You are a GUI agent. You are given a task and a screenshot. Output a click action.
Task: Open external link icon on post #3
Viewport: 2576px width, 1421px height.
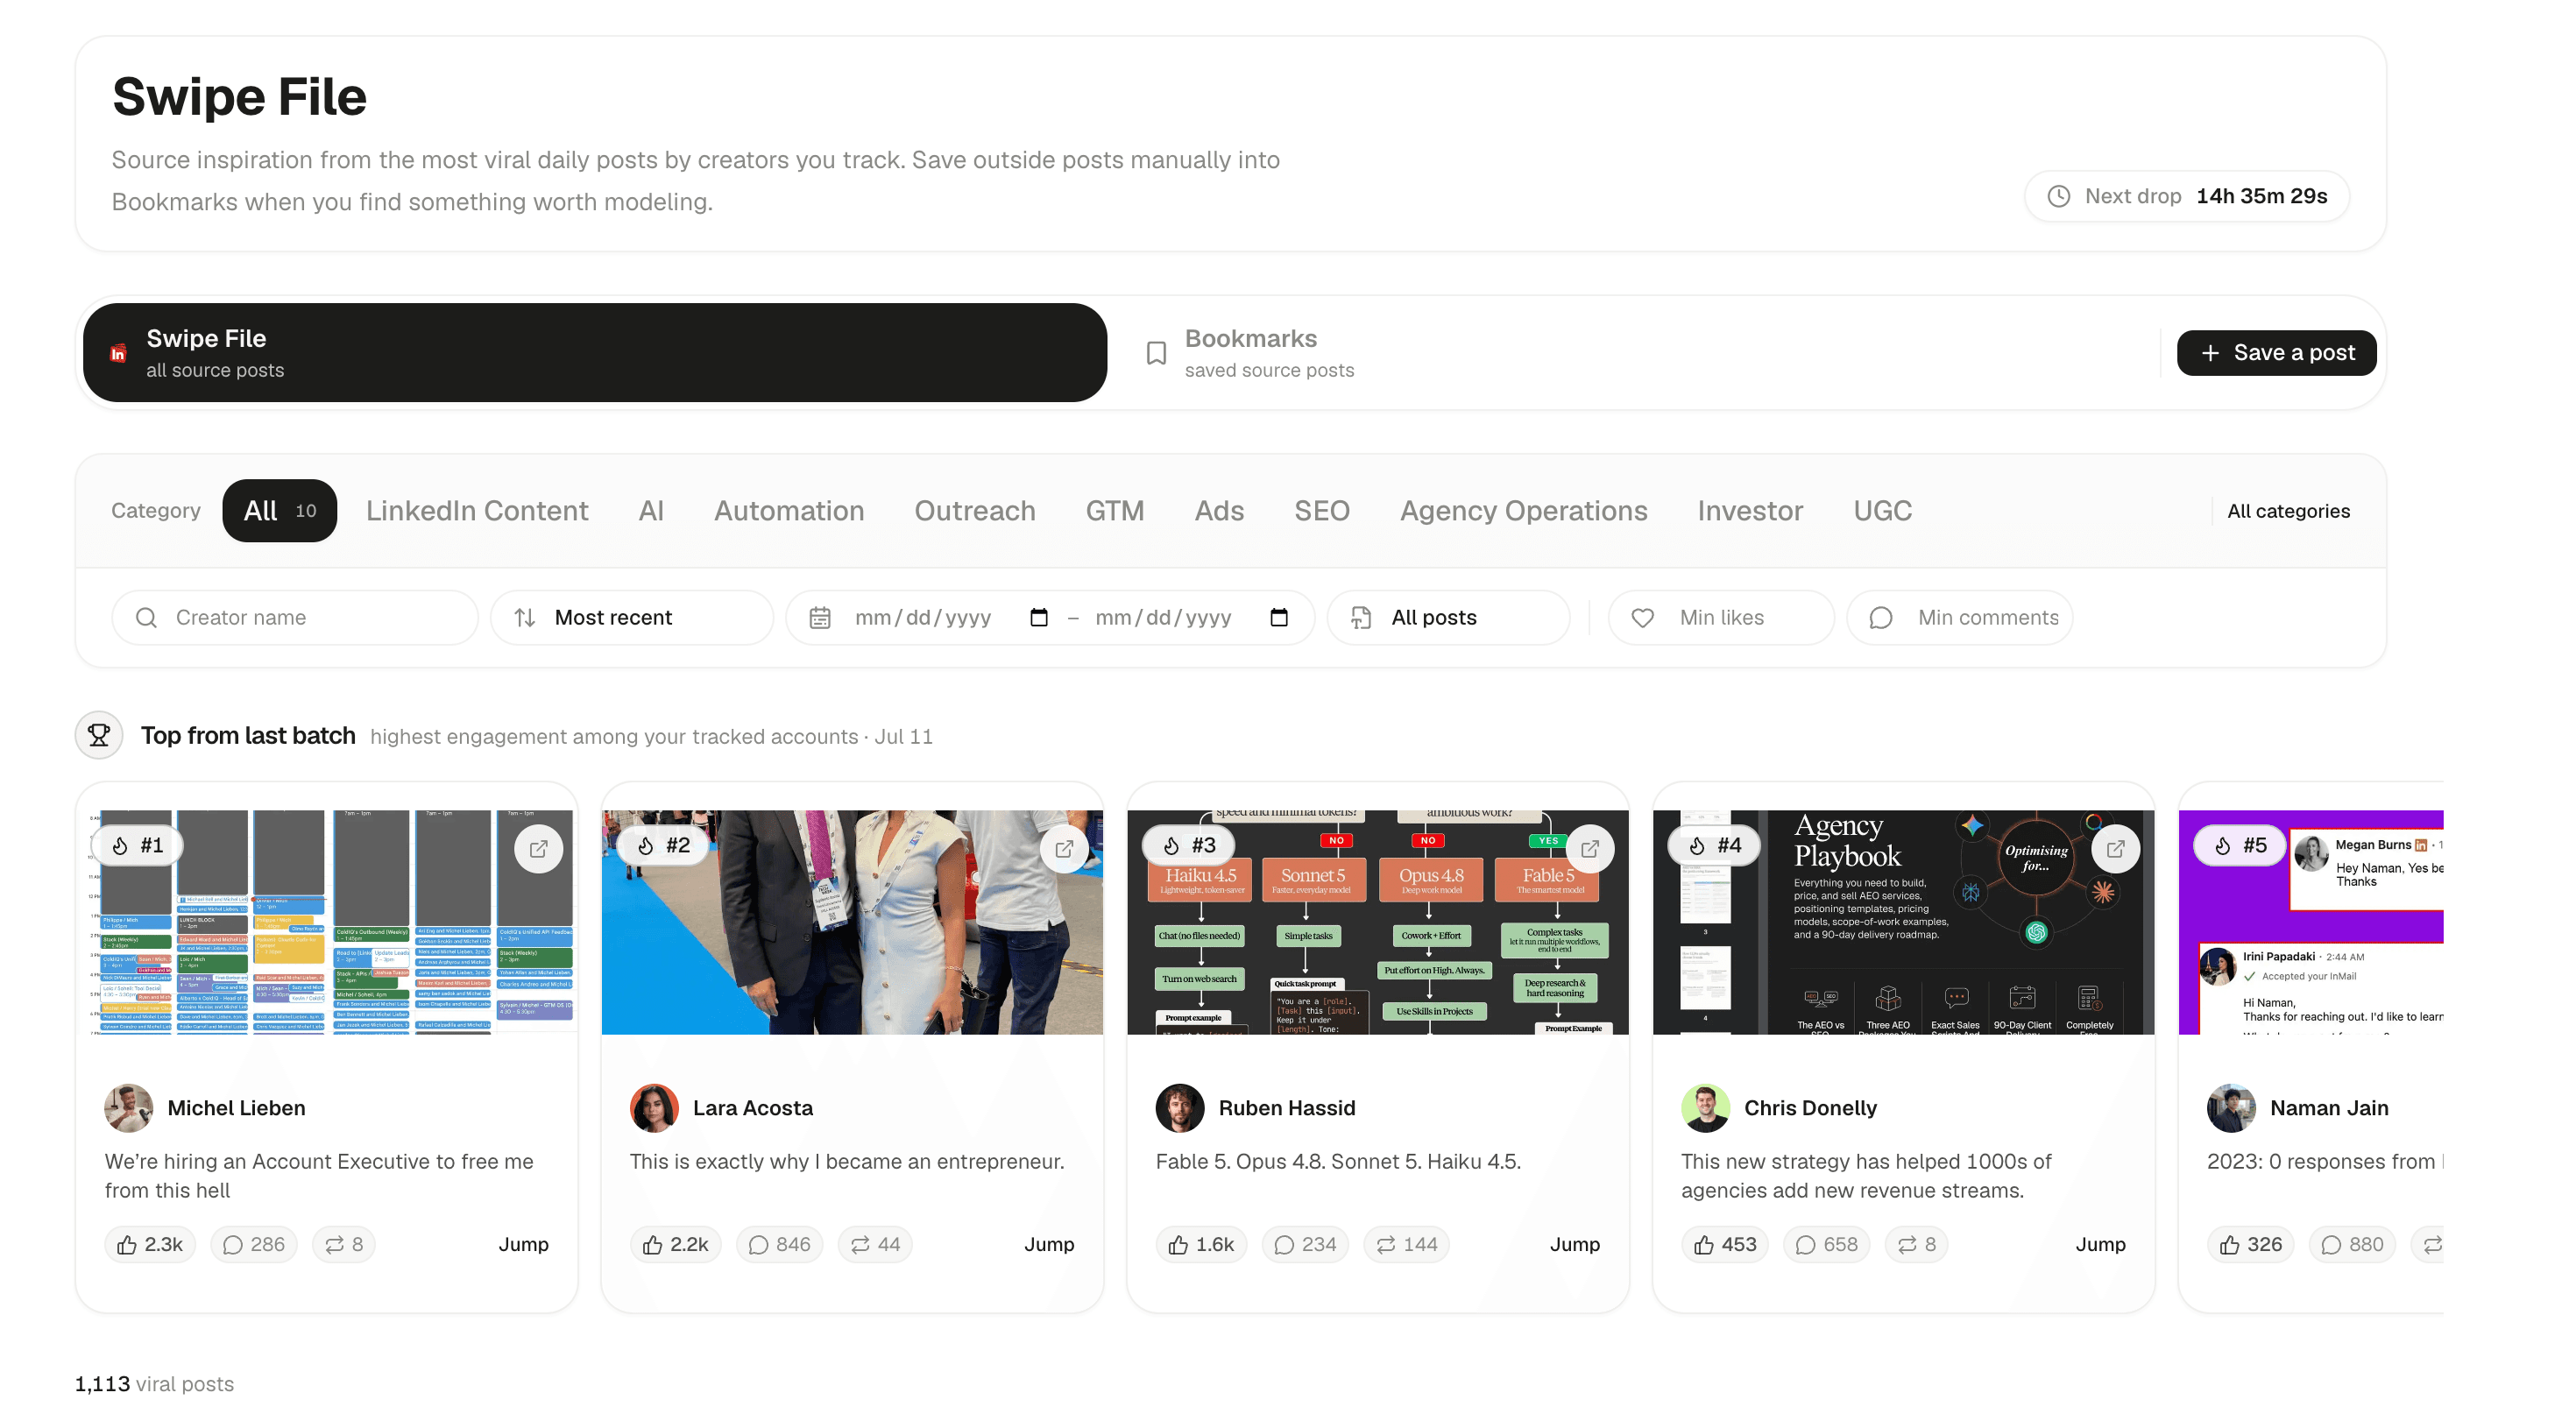click(x=1590, y=848)
